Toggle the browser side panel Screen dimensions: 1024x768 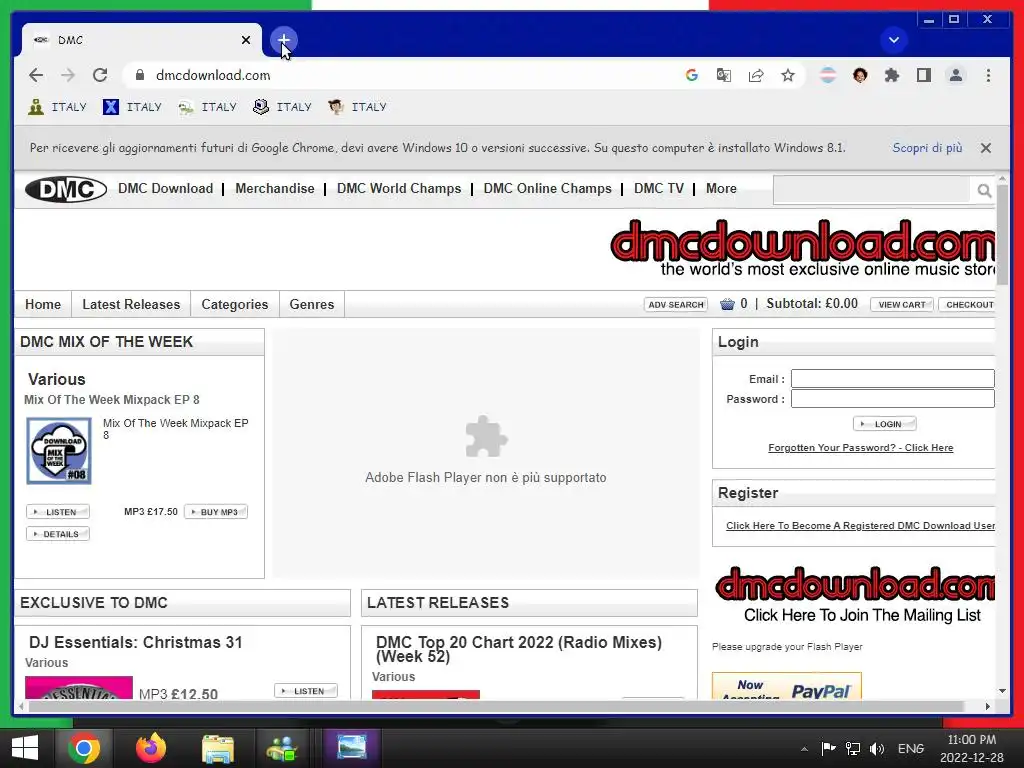point(923,75)
